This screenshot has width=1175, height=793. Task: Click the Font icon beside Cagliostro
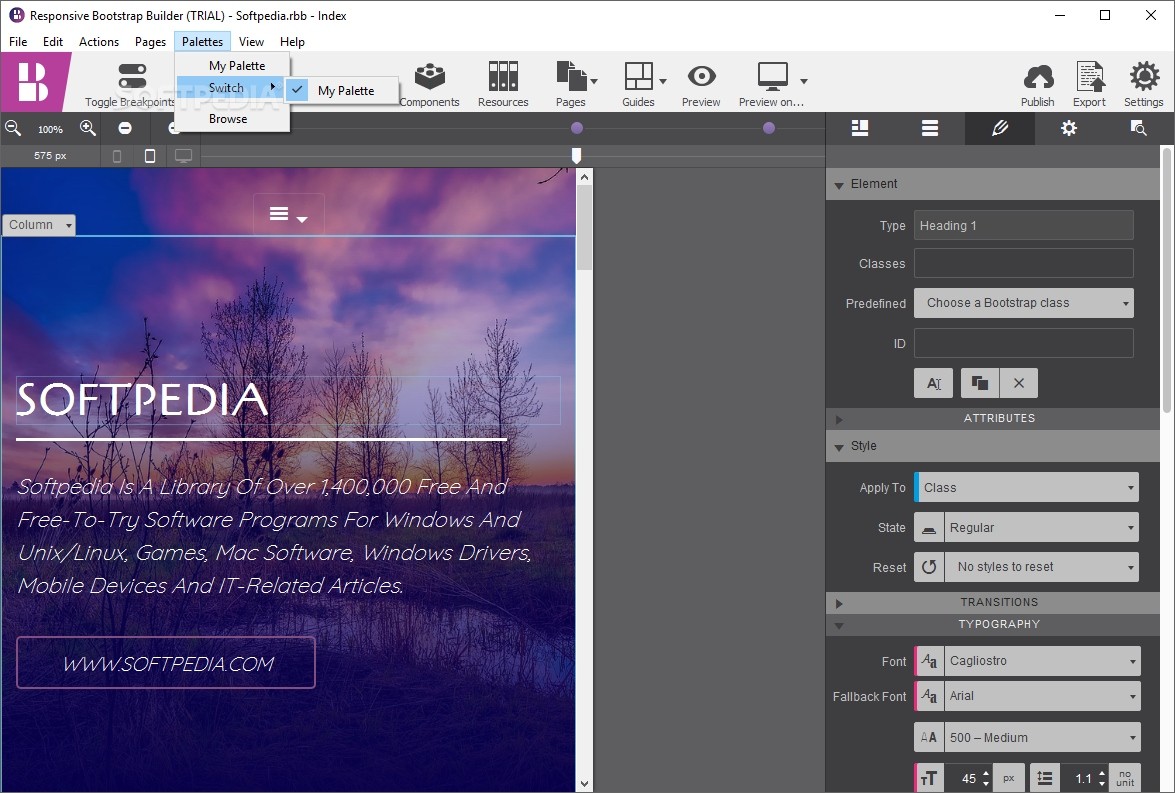pyautogui.click(x=929, y=661)
